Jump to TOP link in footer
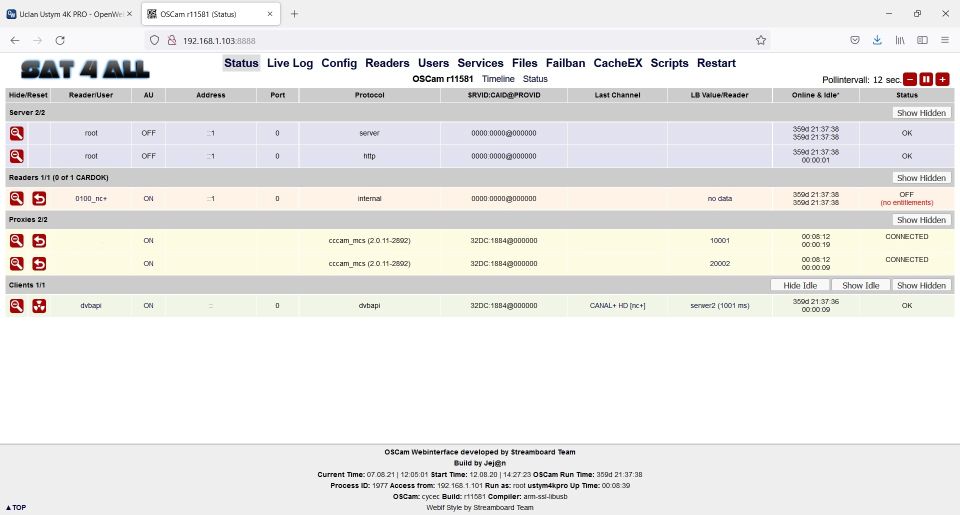 [16, 507]
